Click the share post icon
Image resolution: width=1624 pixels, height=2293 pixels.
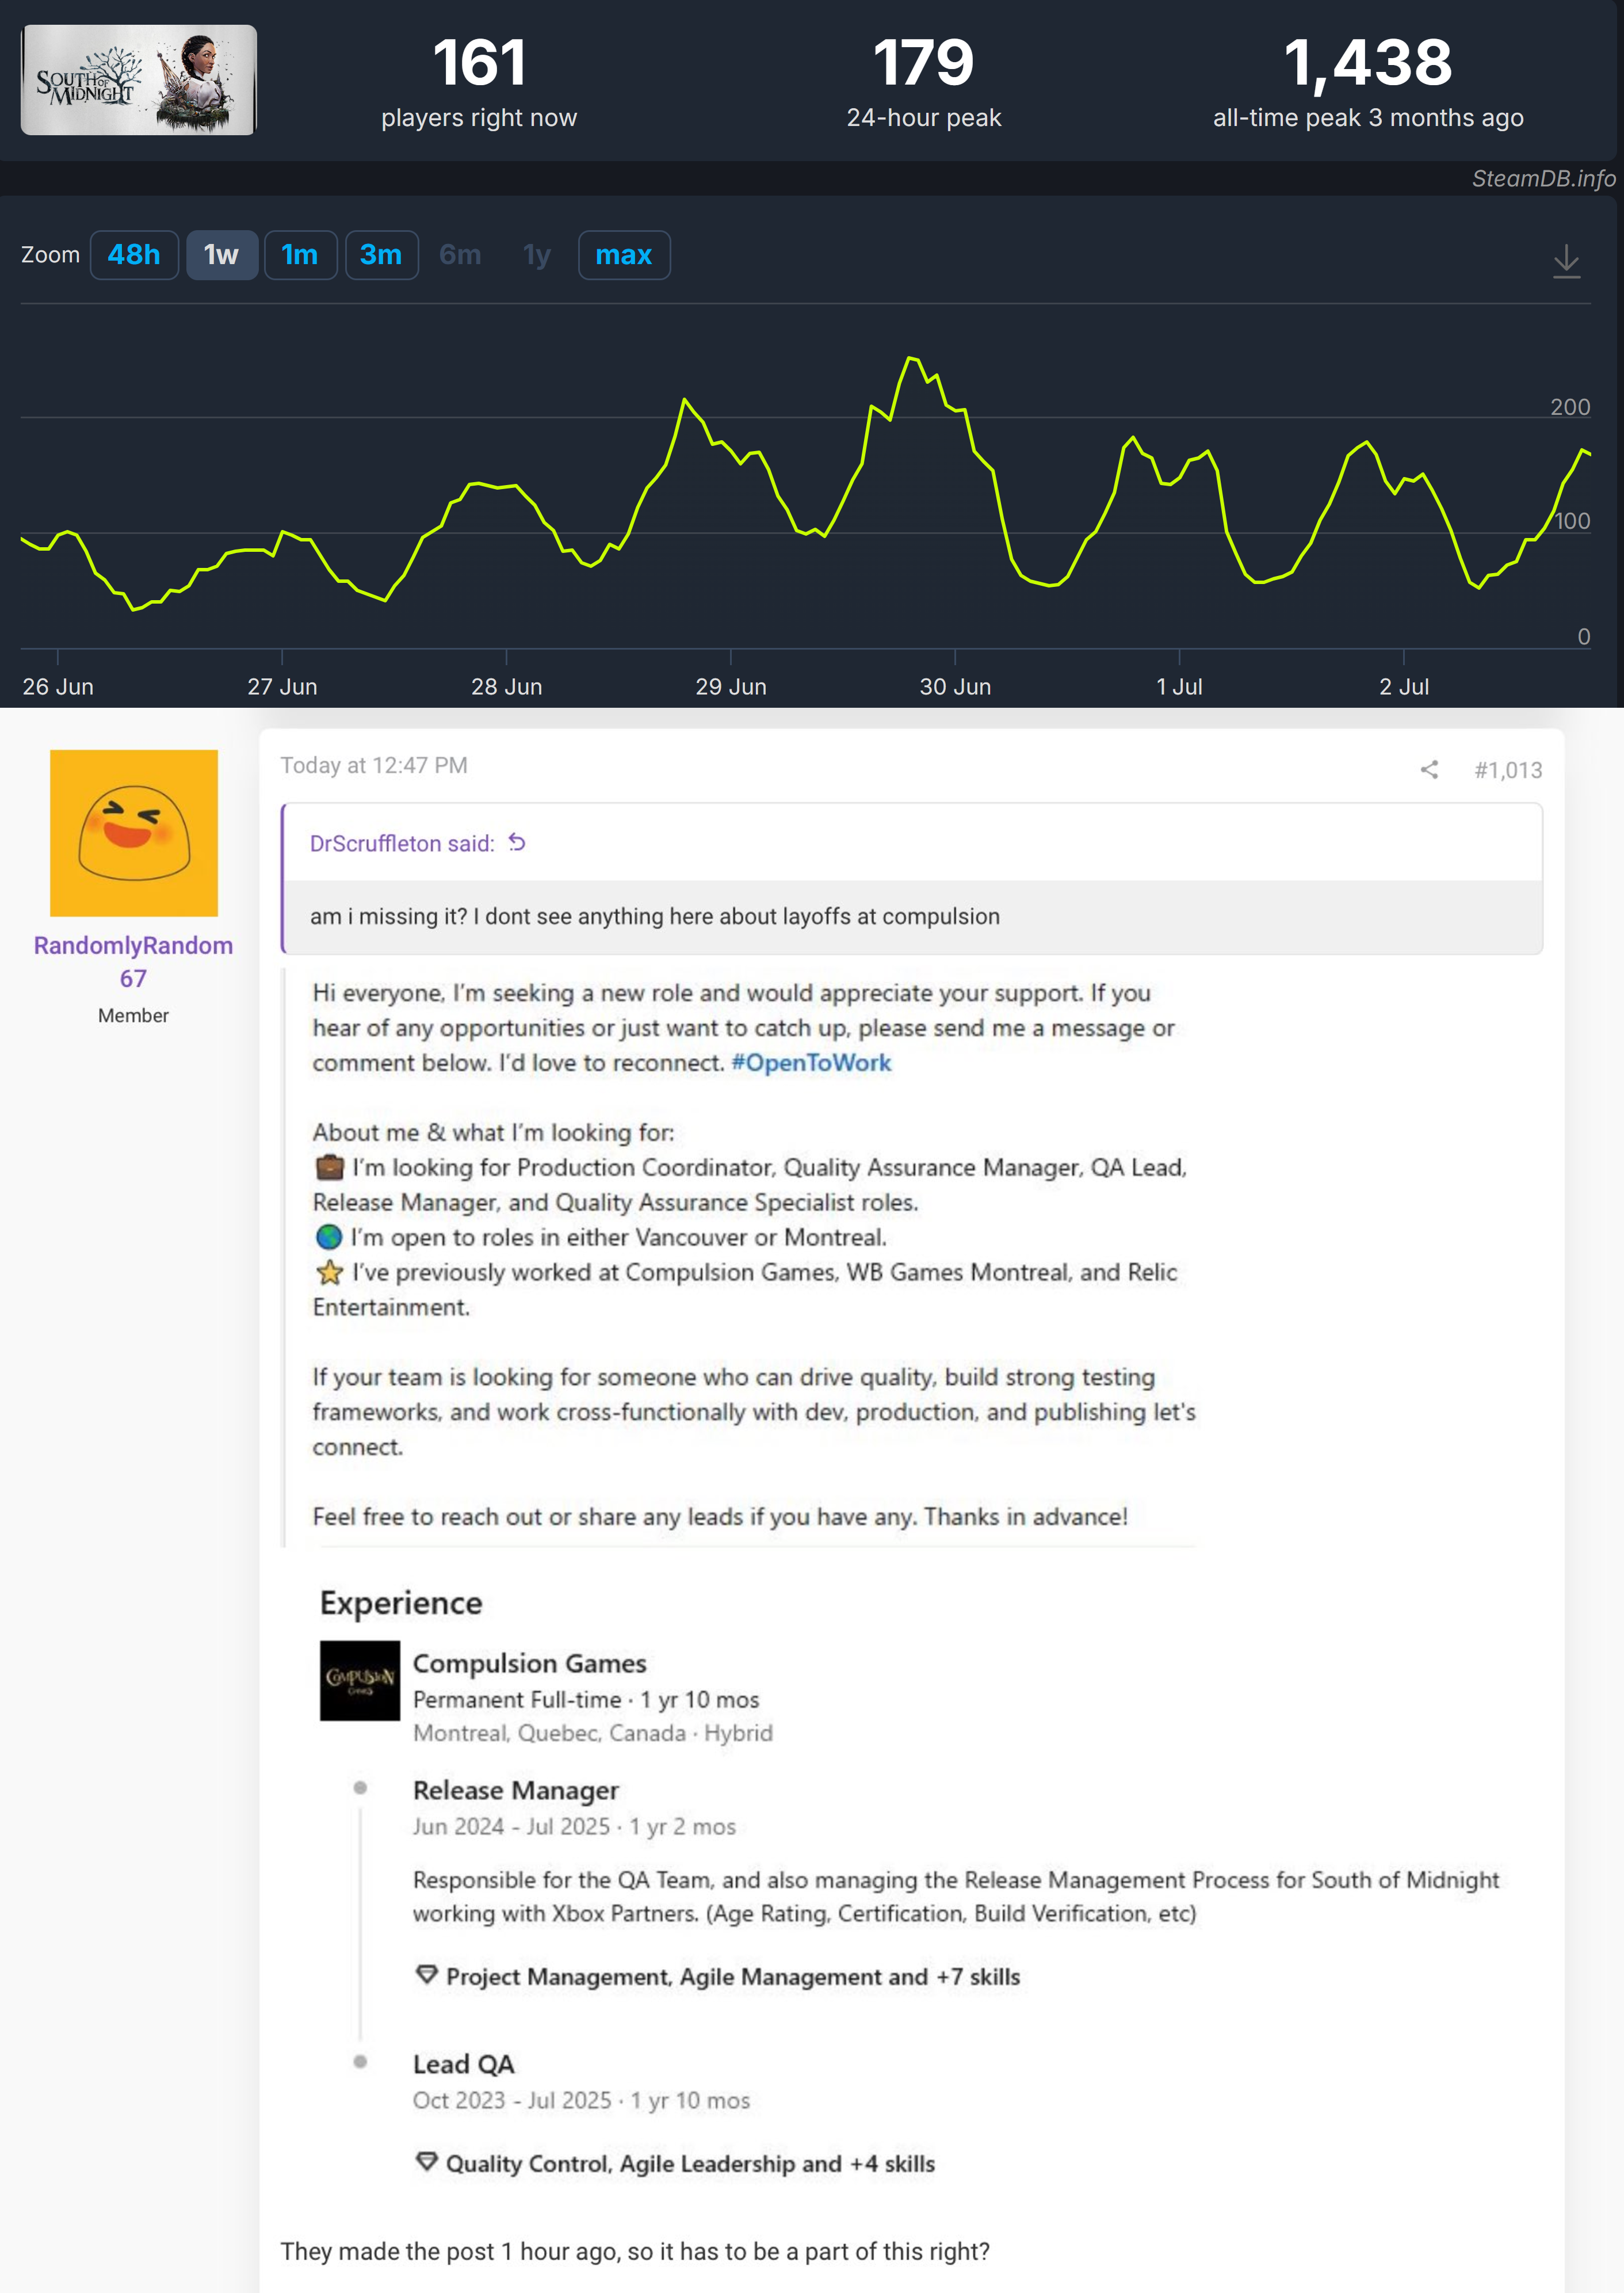pos(1429,769)
